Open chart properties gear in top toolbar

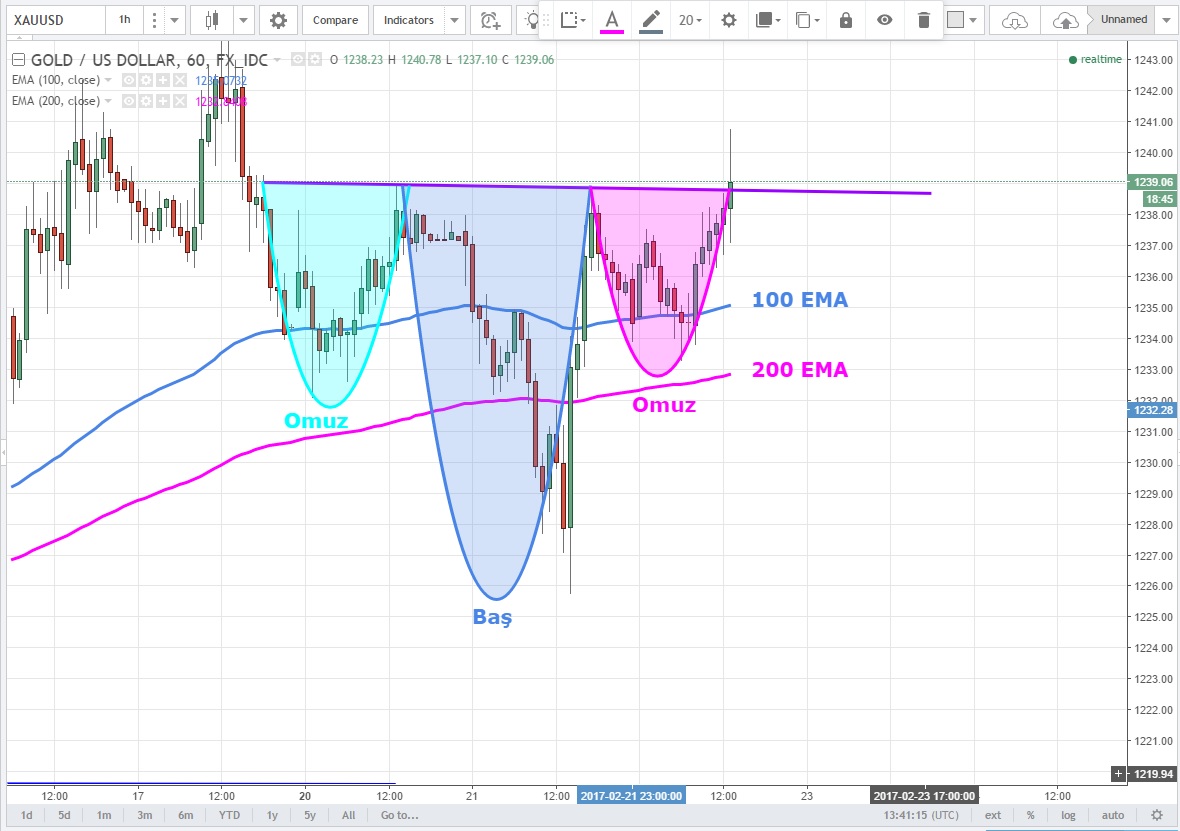click(278, 20)
